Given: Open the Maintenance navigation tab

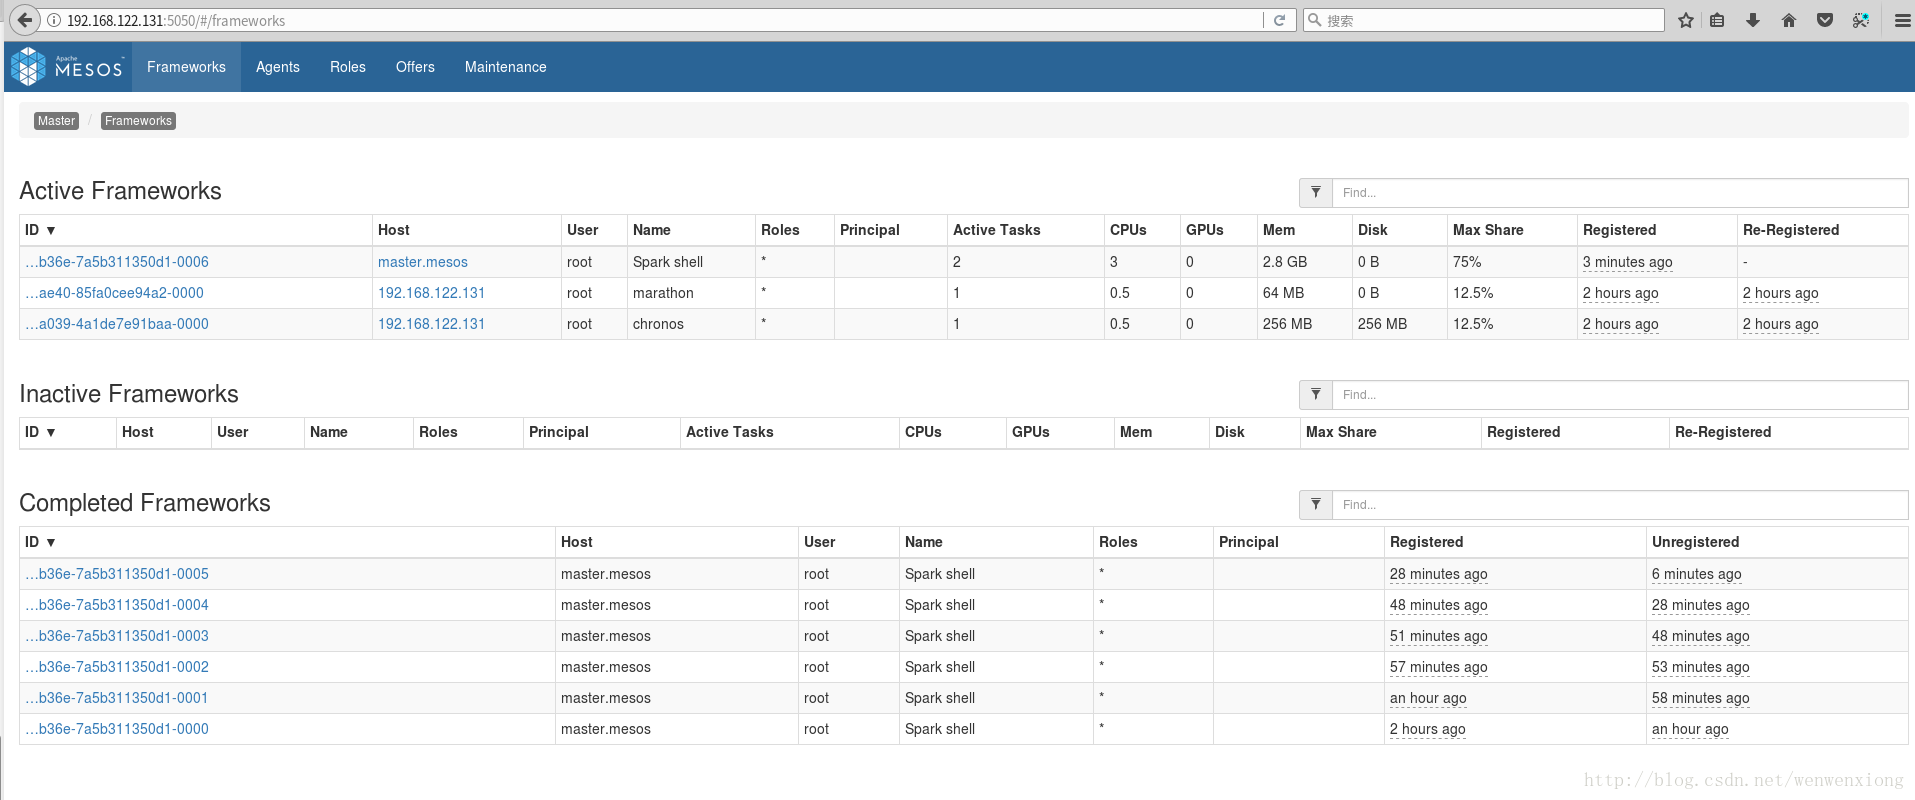Looking at the screenshot, I should pos(505,67).
